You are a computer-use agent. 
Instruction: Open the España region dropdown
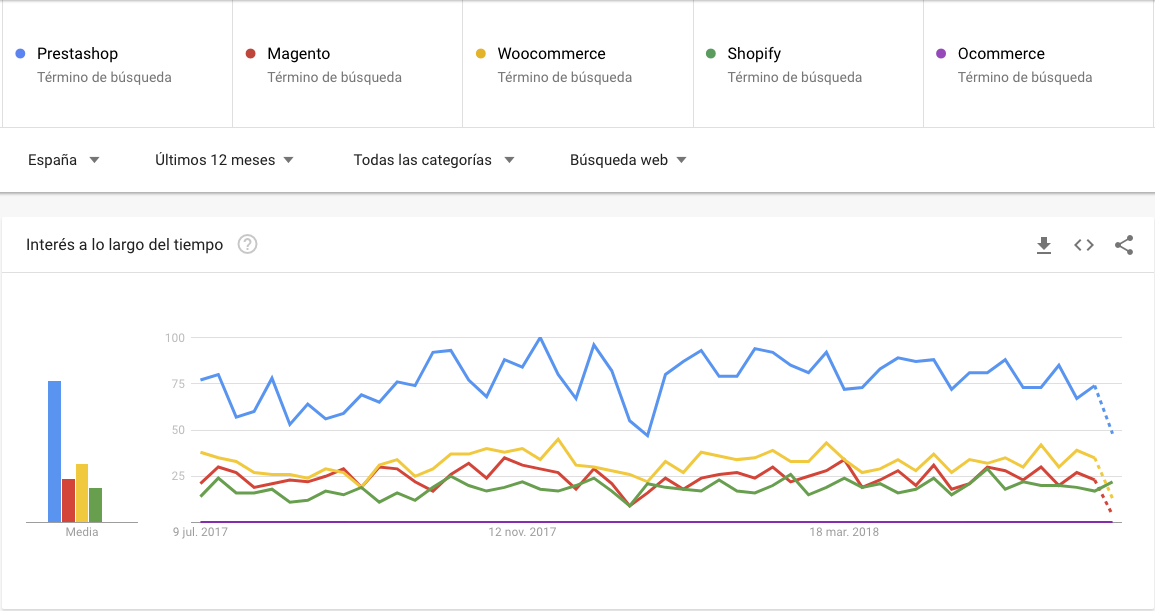tap(64, 160)
